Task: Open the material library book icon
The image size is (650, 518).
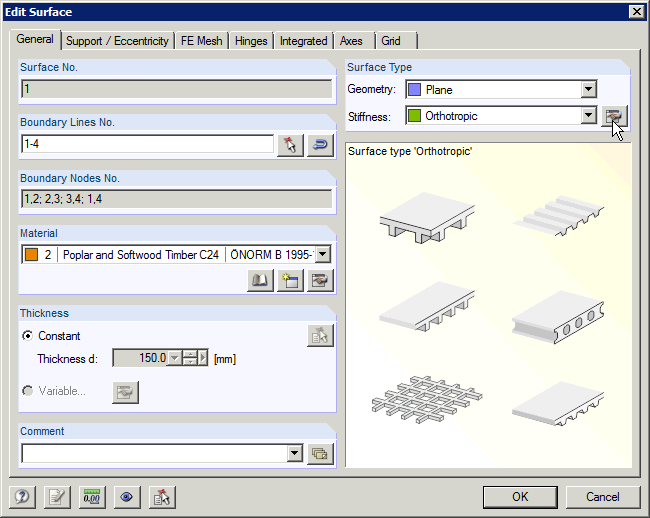Action: 260,281
